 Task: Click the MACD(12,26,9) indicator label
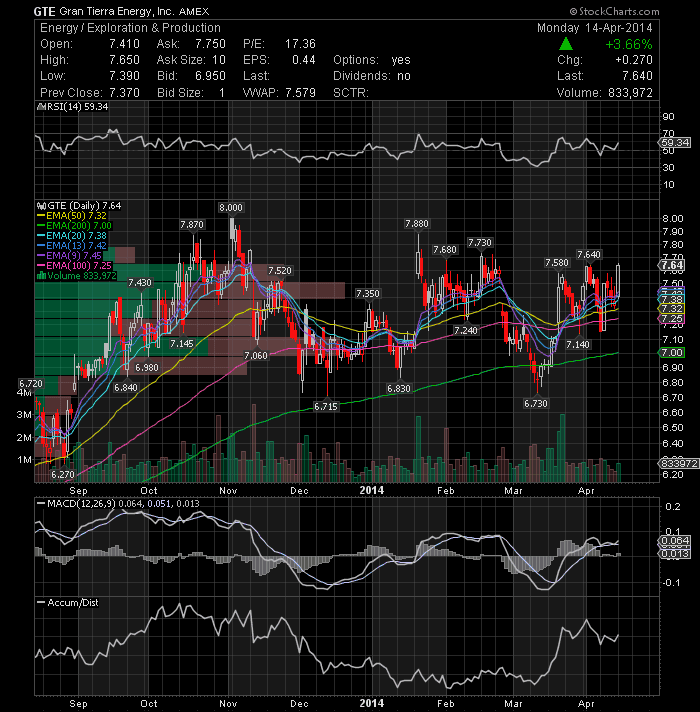(82, 504)
